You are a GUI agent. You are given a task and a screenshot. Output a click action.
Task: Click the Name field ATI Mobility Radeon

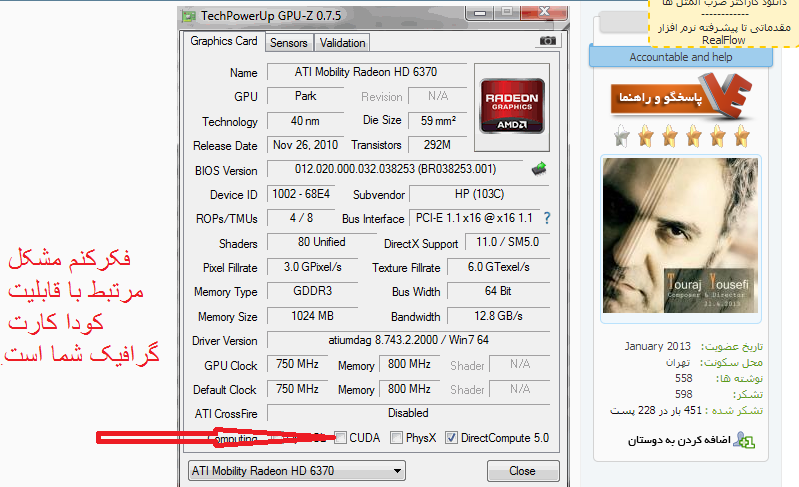coord(366,72)
